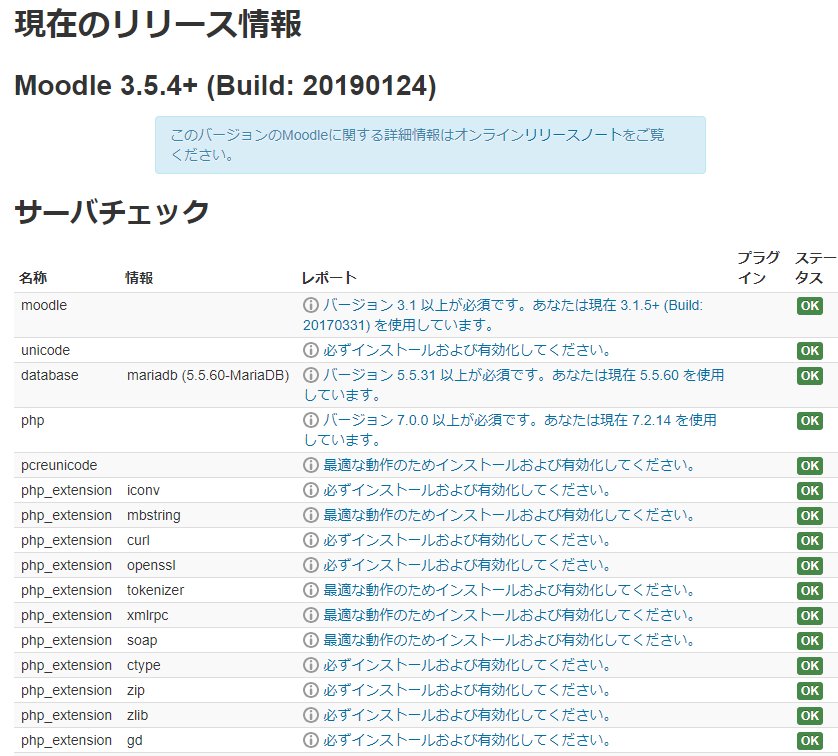The height and width of the screenshot is (756, 838).
Task: Open the soap report link
Action: tap(508, 640)
